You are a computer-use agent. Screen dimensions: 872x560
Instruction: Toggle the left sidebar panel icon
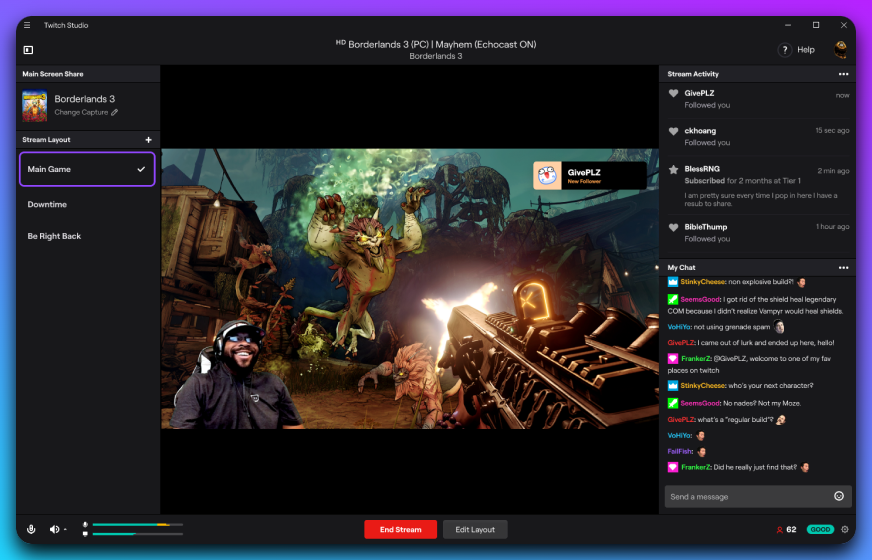(28, 50)
